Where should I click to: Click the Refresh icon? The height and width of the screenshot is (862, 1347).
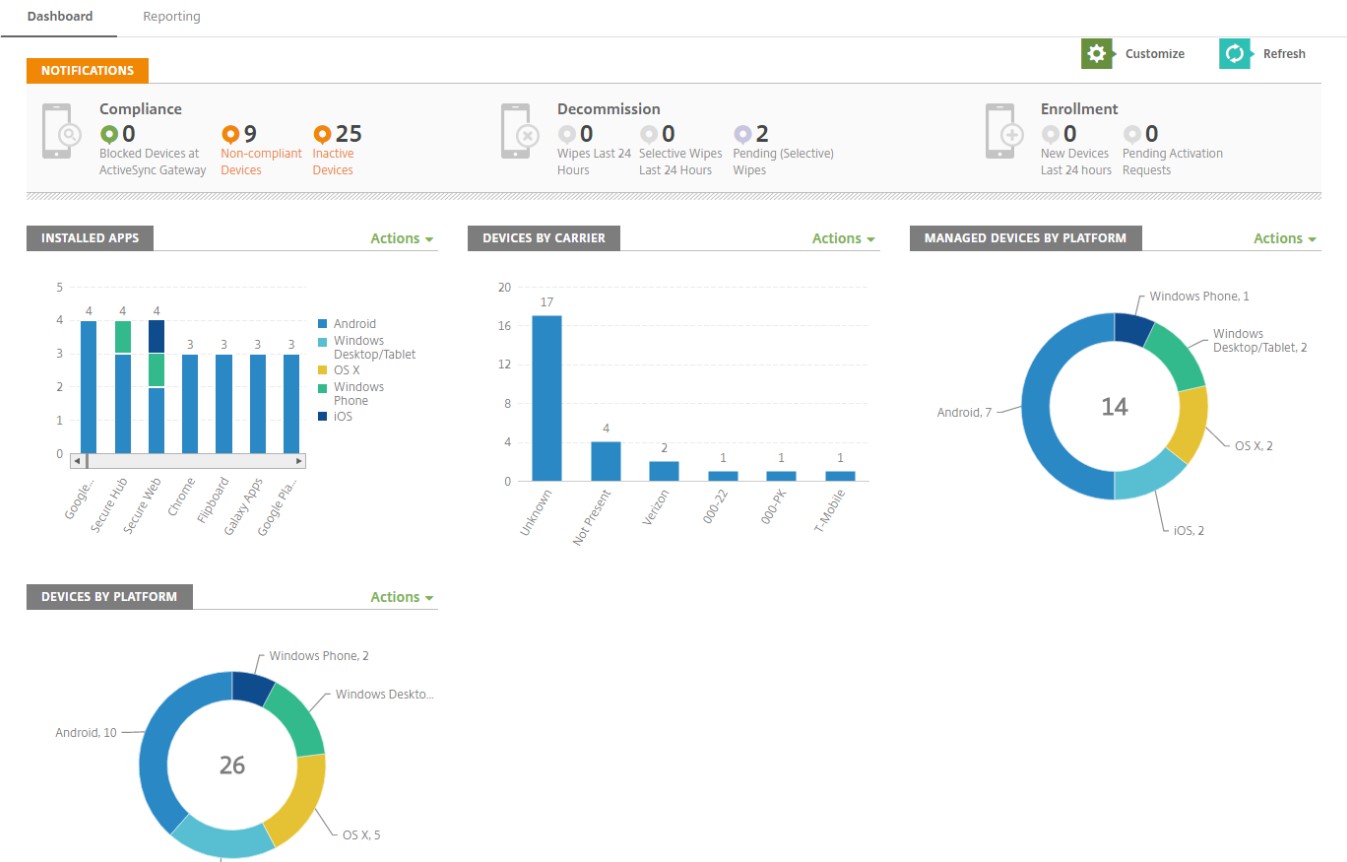pyautogui.click(x=1235, y=53)
